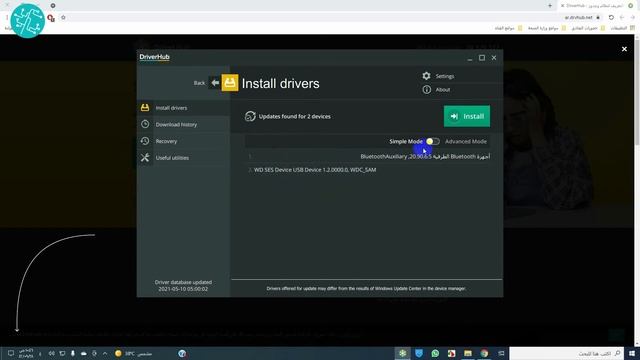Screen dimensions: 640x360
Task: Click the green snowflake taskbar icon
Action: [402, 353]
